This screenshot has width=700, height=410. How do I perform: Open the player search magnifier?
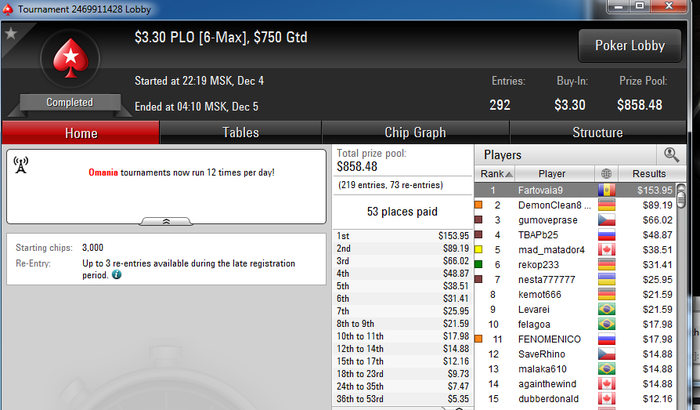click(671, 155)
